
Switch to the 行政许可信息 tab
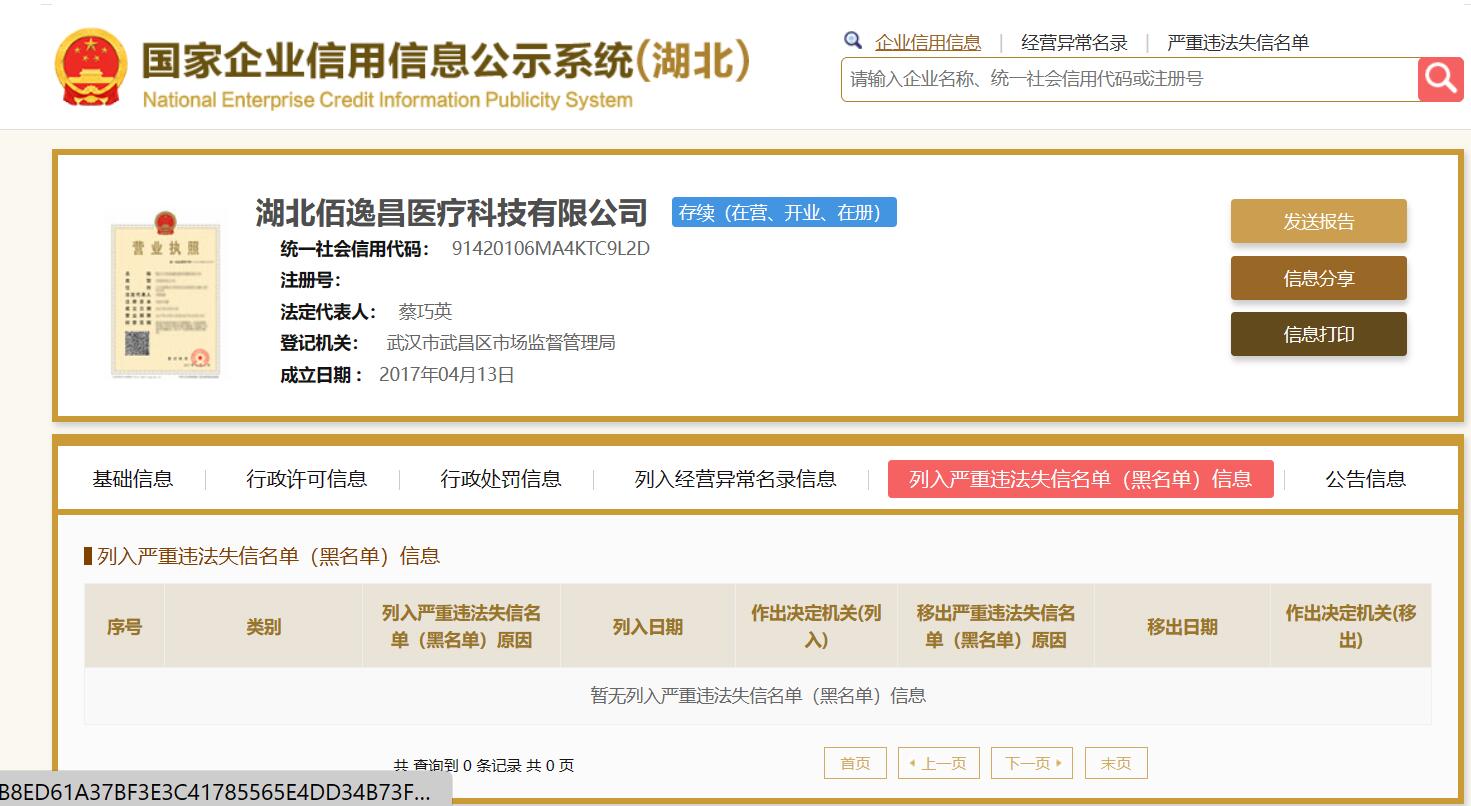pyautogui.click(x=307, y=479)
